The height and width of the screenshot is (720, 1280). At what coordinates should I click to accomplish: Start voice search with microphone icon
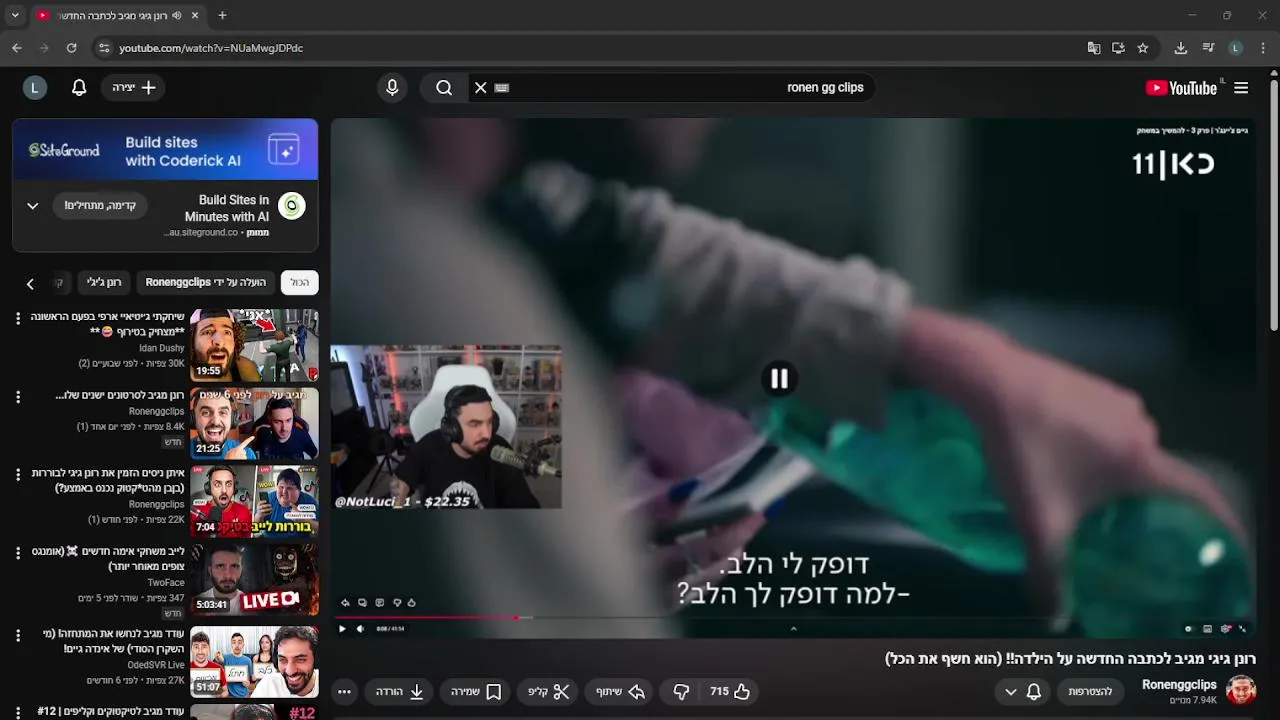click(x=392, y=88)
